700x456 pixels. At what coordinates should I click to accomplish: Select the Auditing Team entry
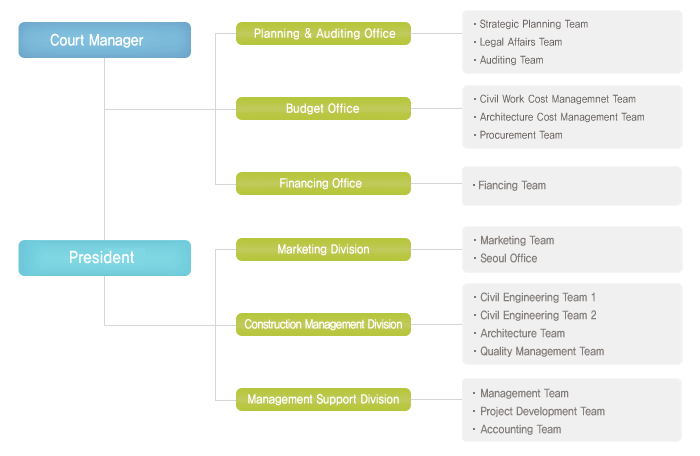511,60
